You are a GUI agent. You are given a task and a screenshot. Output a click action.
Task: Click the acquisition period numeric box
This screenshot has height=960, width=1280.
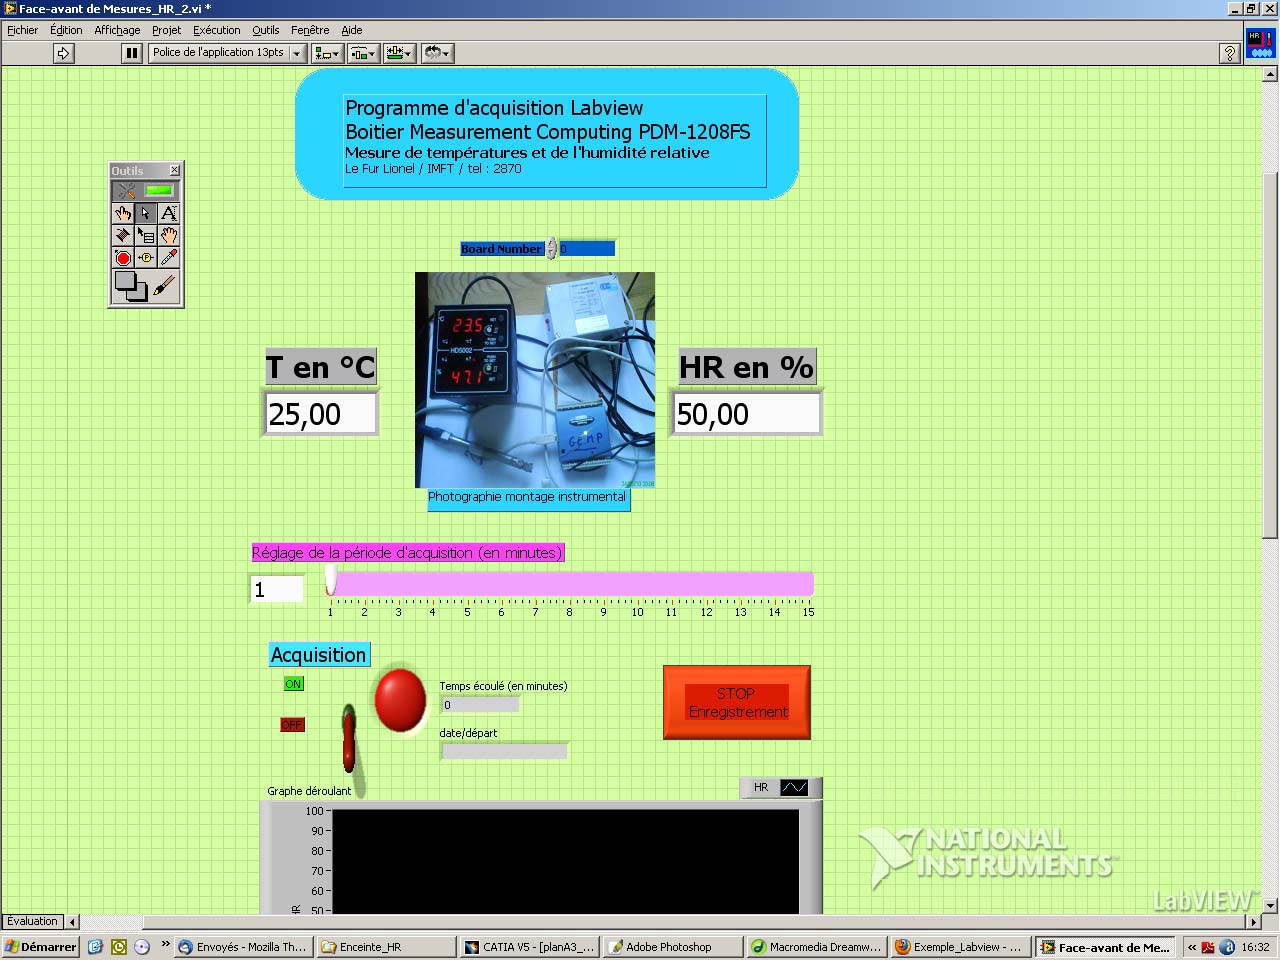coord(277,589)
